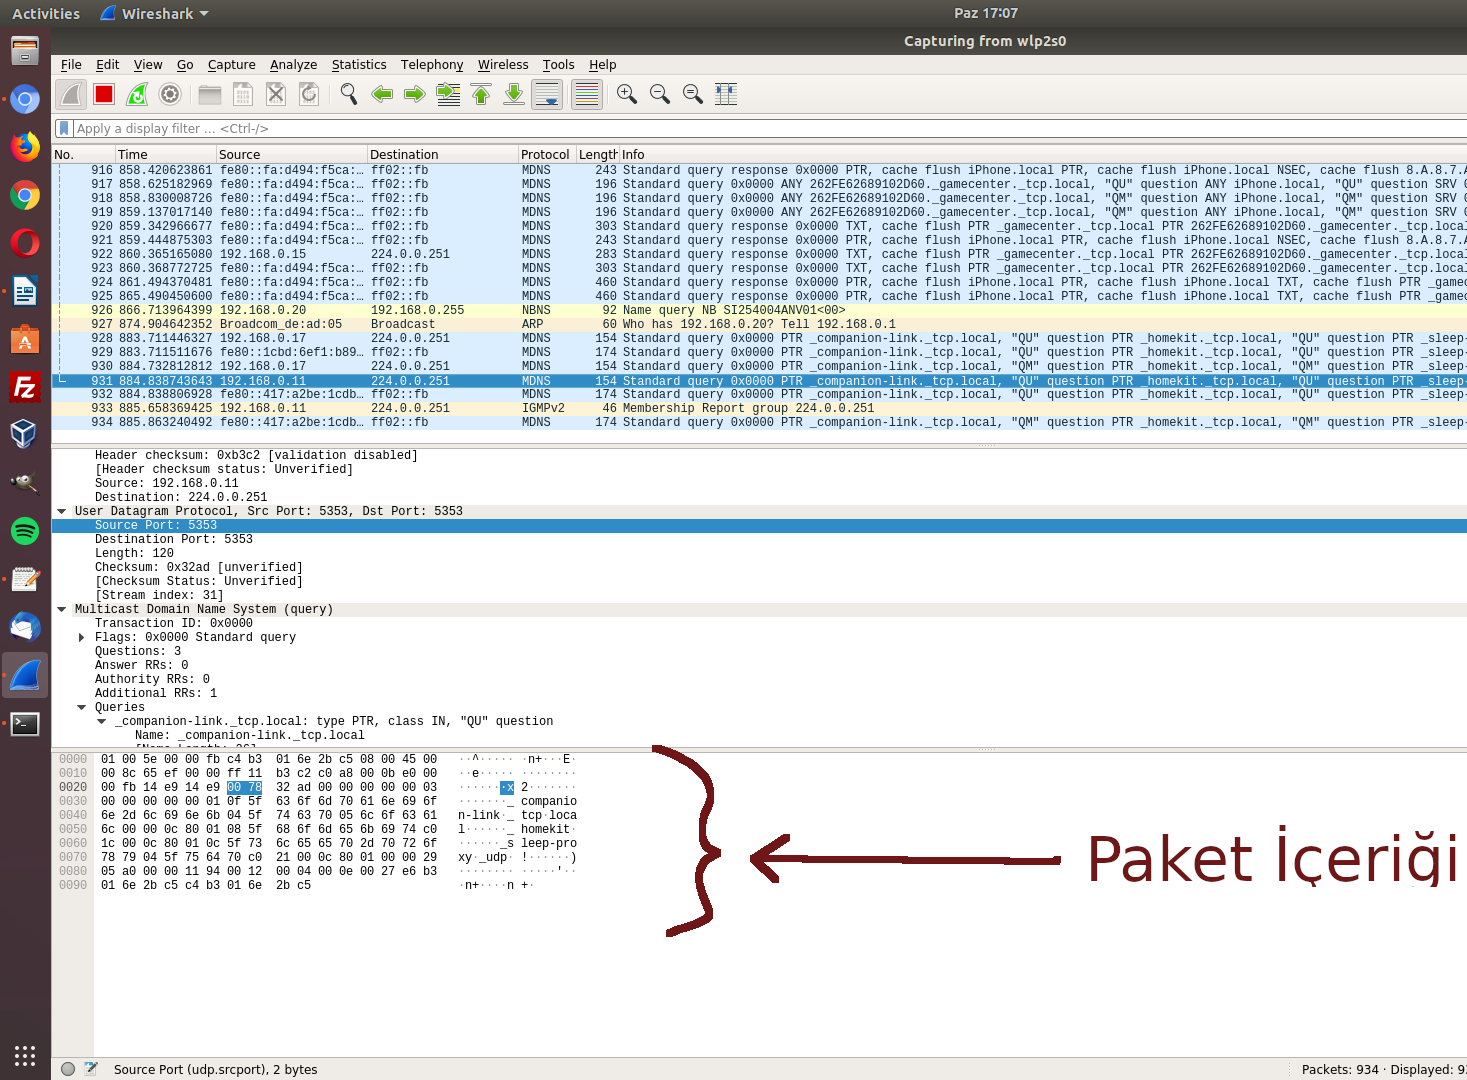Sort packets by the Protocol column
This screenshot has width=1467, height=1080.
547,154
